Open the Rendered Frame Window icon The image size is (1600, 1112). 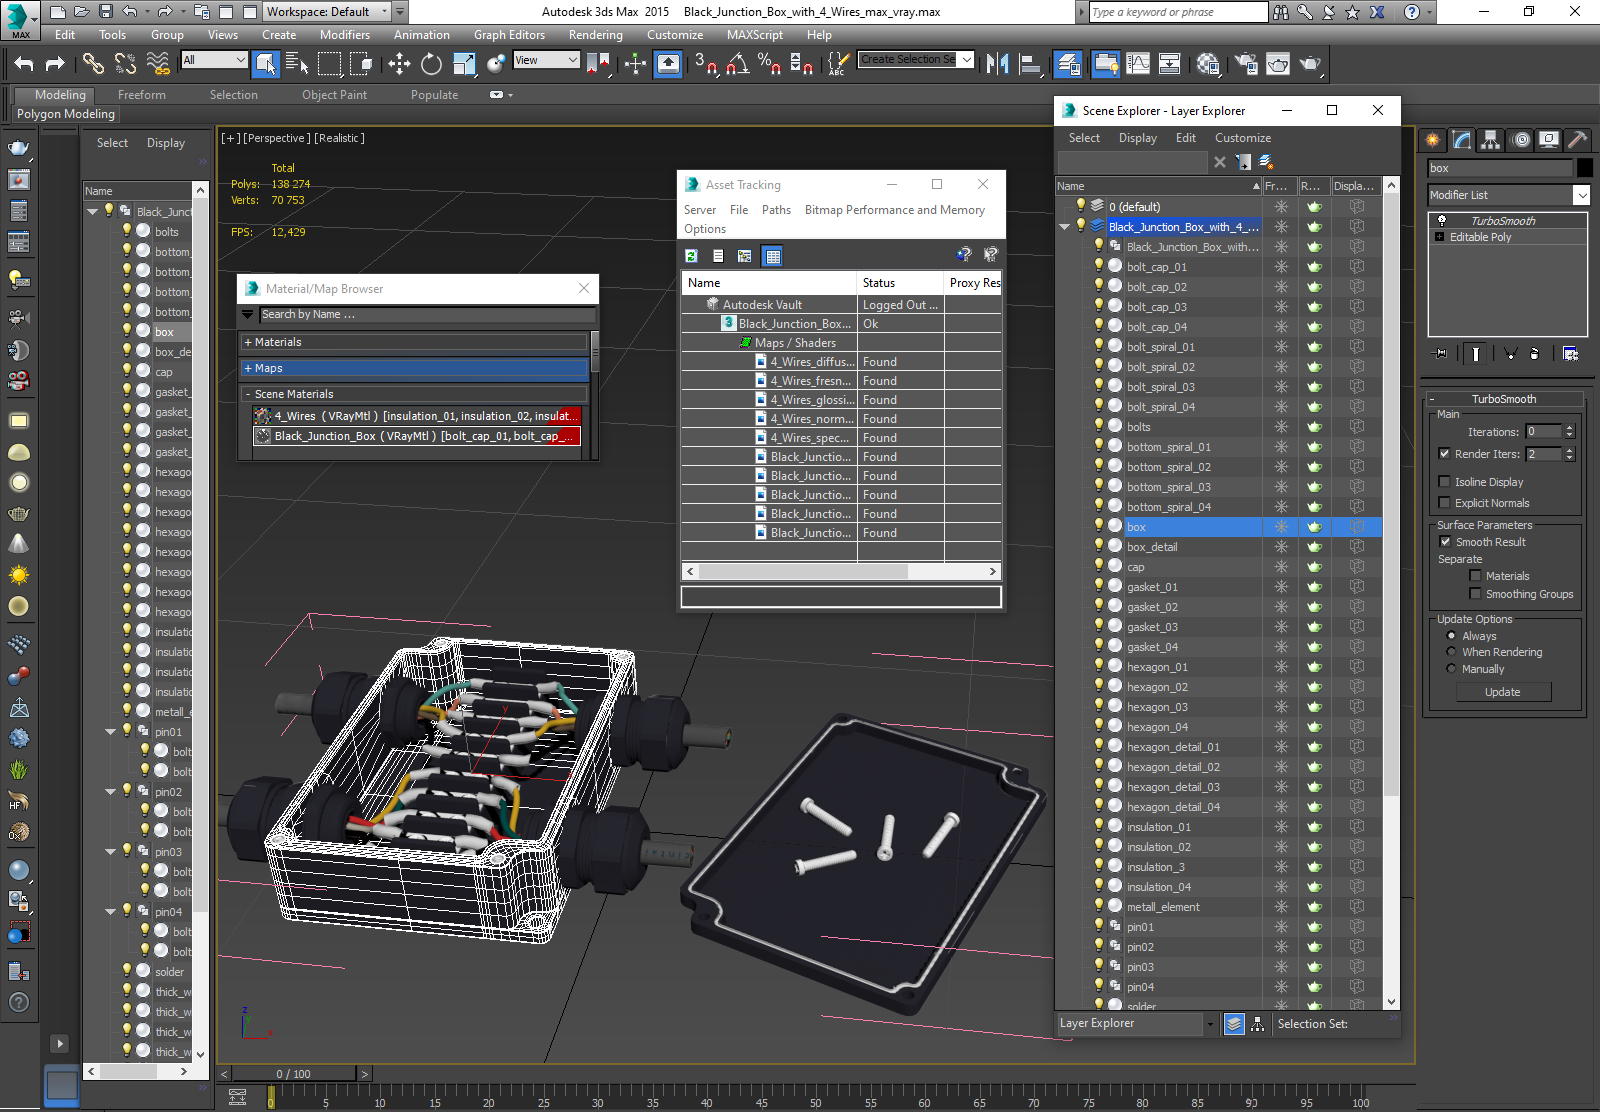[1278, 64]
